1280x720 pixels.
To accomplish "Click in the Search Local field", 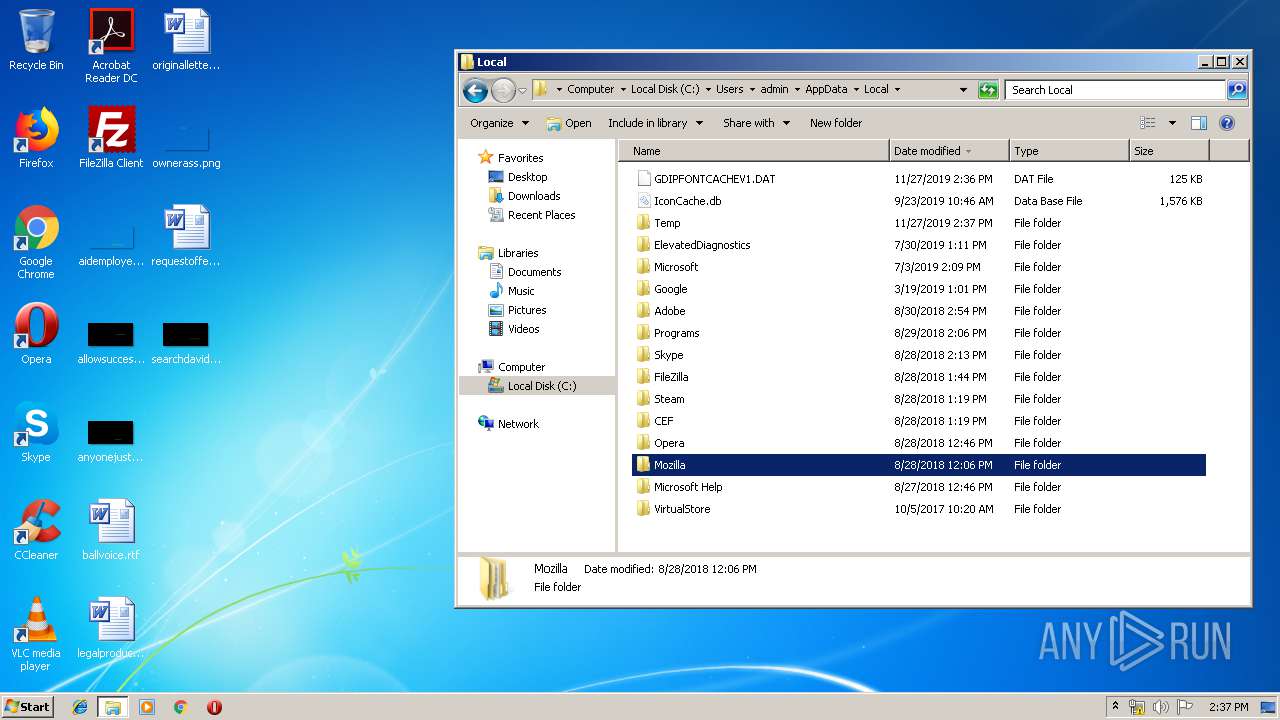I will (1115, 90).
